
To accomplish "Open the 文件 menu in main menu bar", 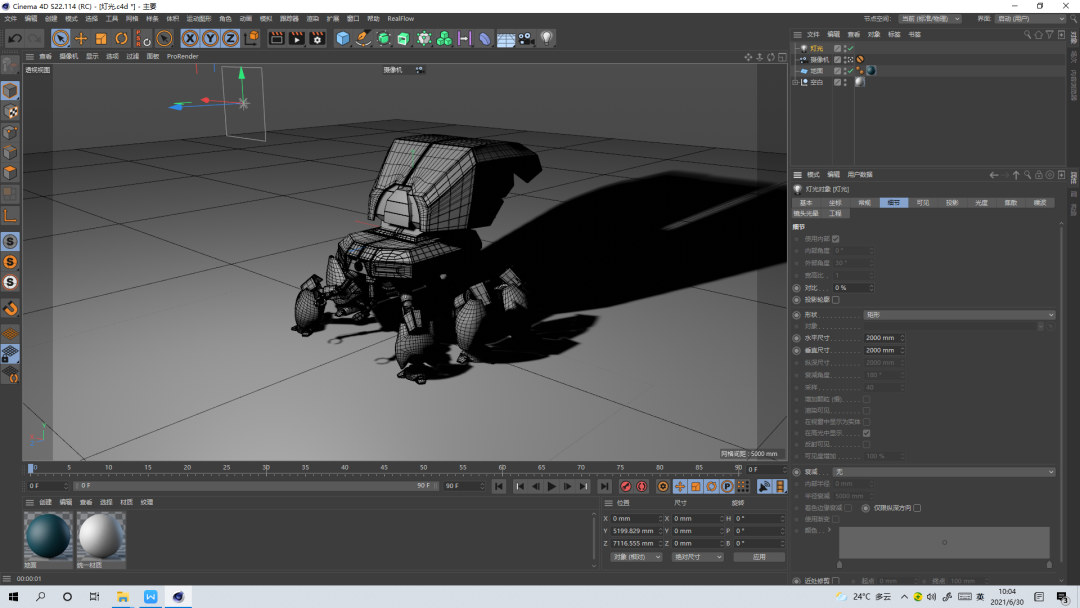I will tap(10, 19).
